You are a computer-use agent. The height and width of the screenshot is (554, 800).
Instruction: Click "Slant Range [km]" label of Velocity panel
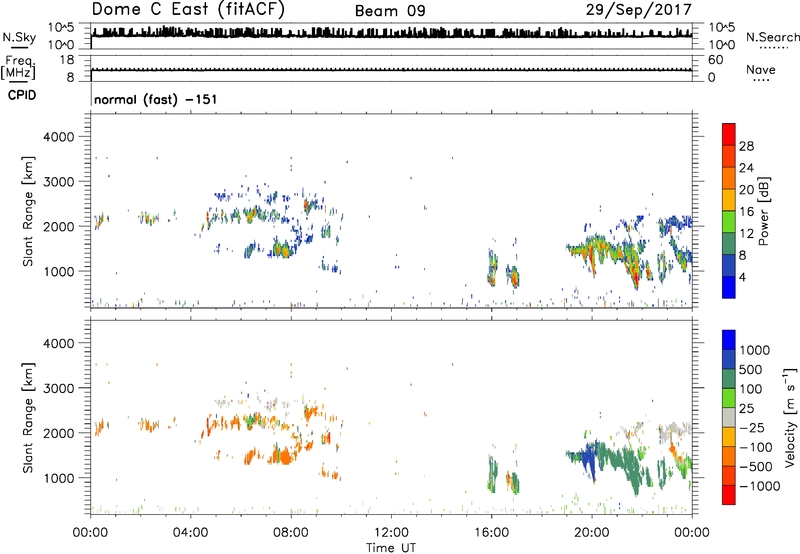tap(29, 418)
